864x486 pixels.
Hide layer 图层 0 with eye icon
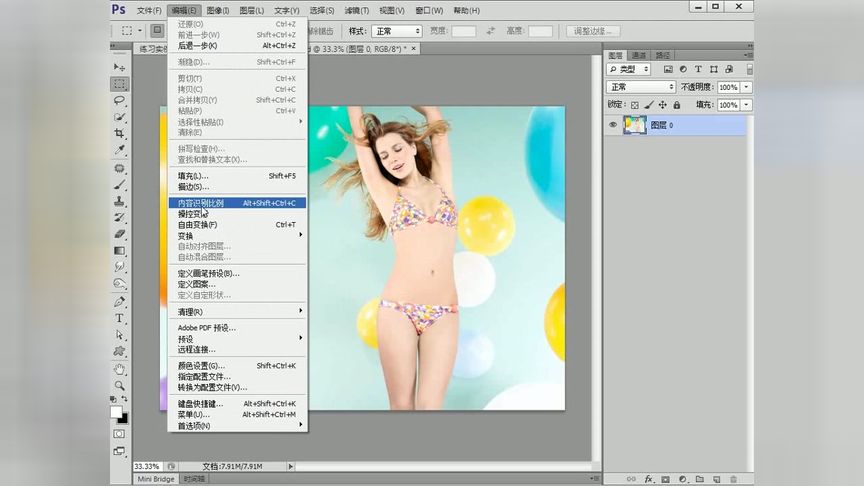point(613,125)
